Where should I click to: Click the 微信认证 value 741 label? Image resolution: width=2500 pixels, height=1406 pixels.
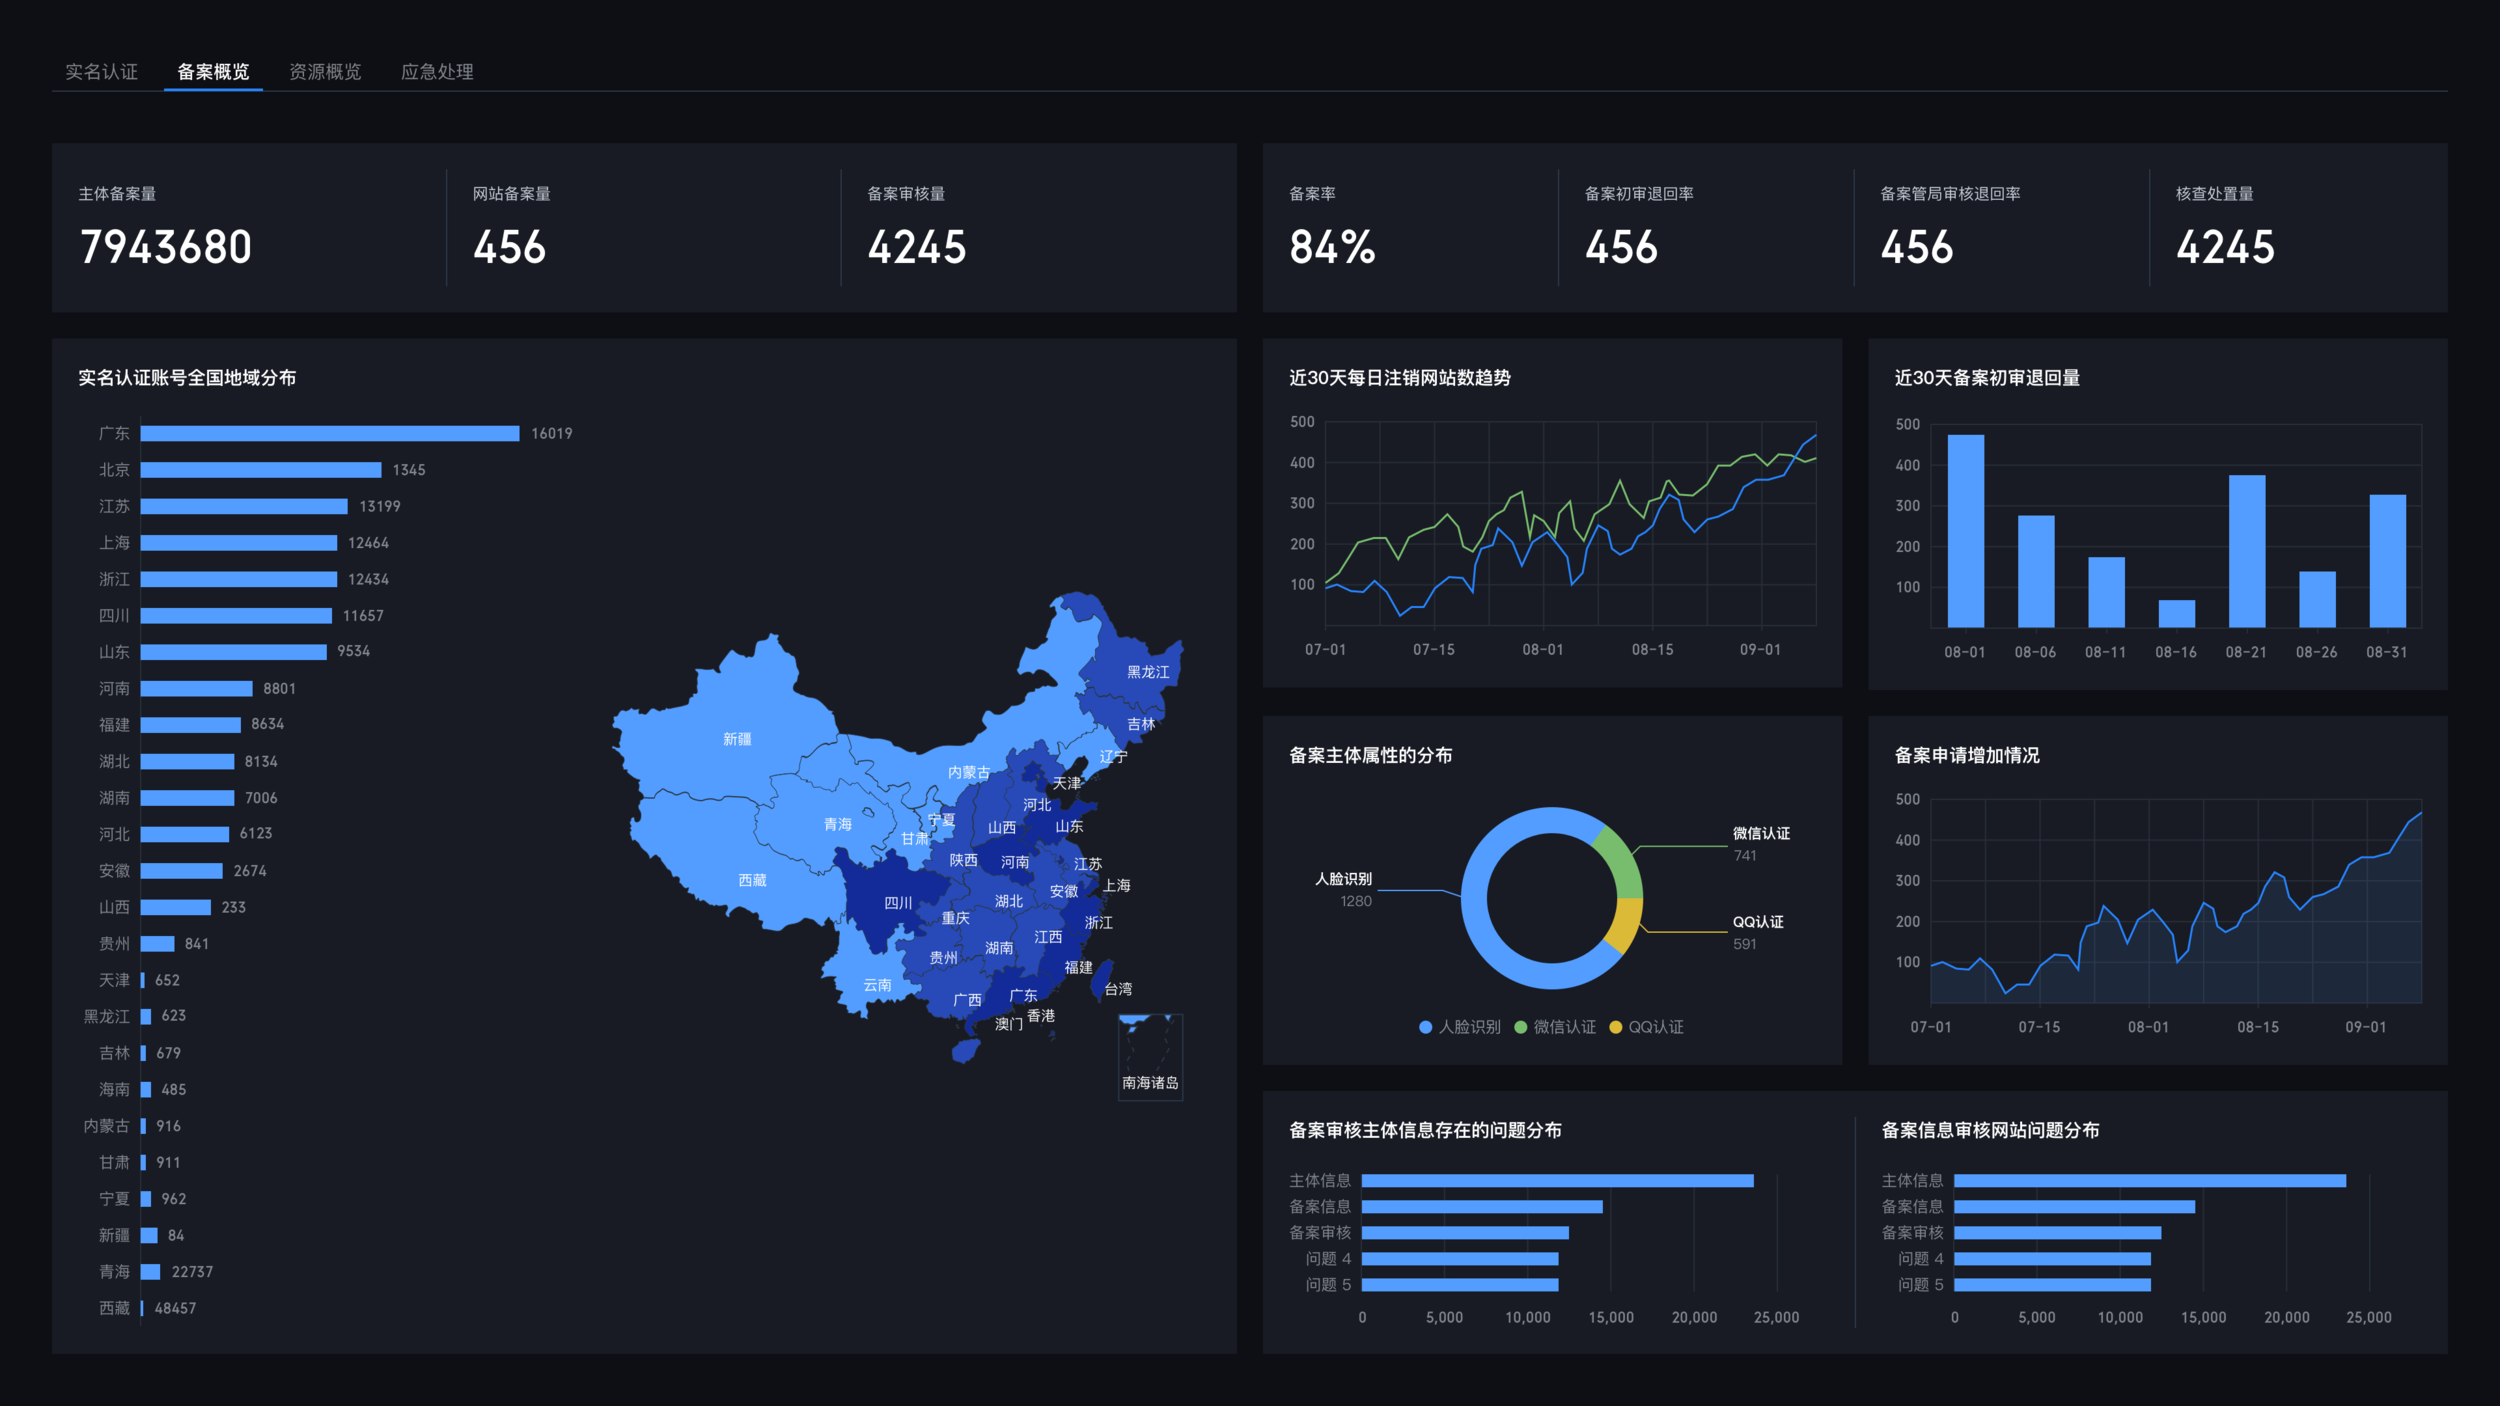(x=1745, y=855)
